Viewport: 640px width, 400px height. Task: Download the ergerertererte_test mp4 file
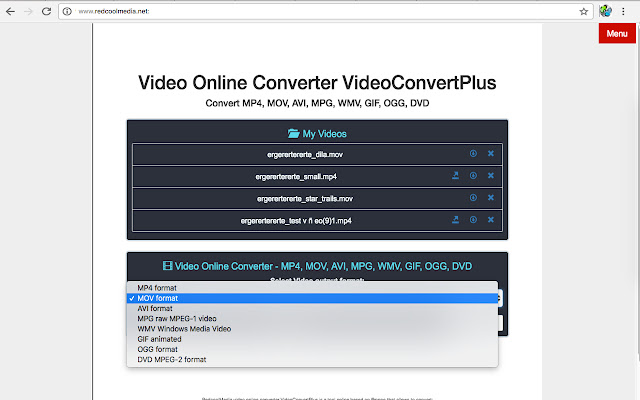pos(473,220)
